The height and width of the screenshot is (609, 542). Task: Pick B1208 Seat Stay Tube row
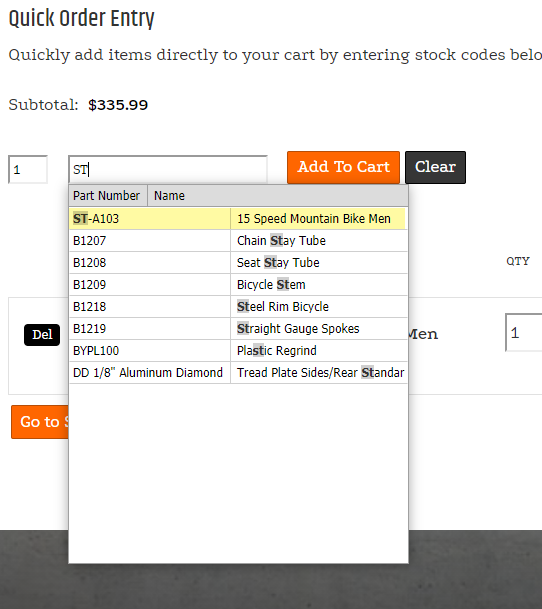click(238, 263)
